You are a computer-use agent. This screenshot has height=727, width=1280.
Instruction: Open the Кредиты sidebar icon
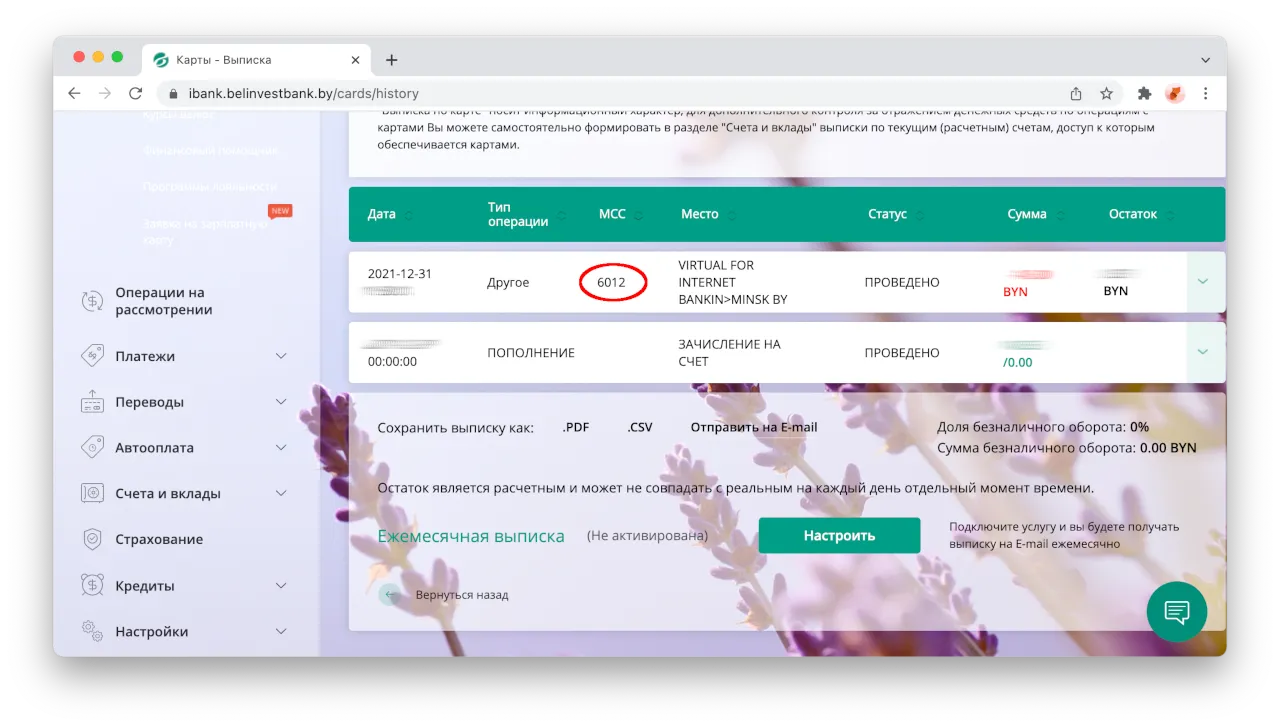click(92, 585)
